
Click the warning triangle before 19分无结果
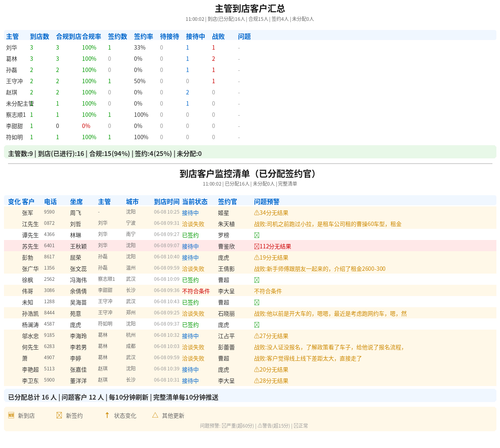[257, 257]
